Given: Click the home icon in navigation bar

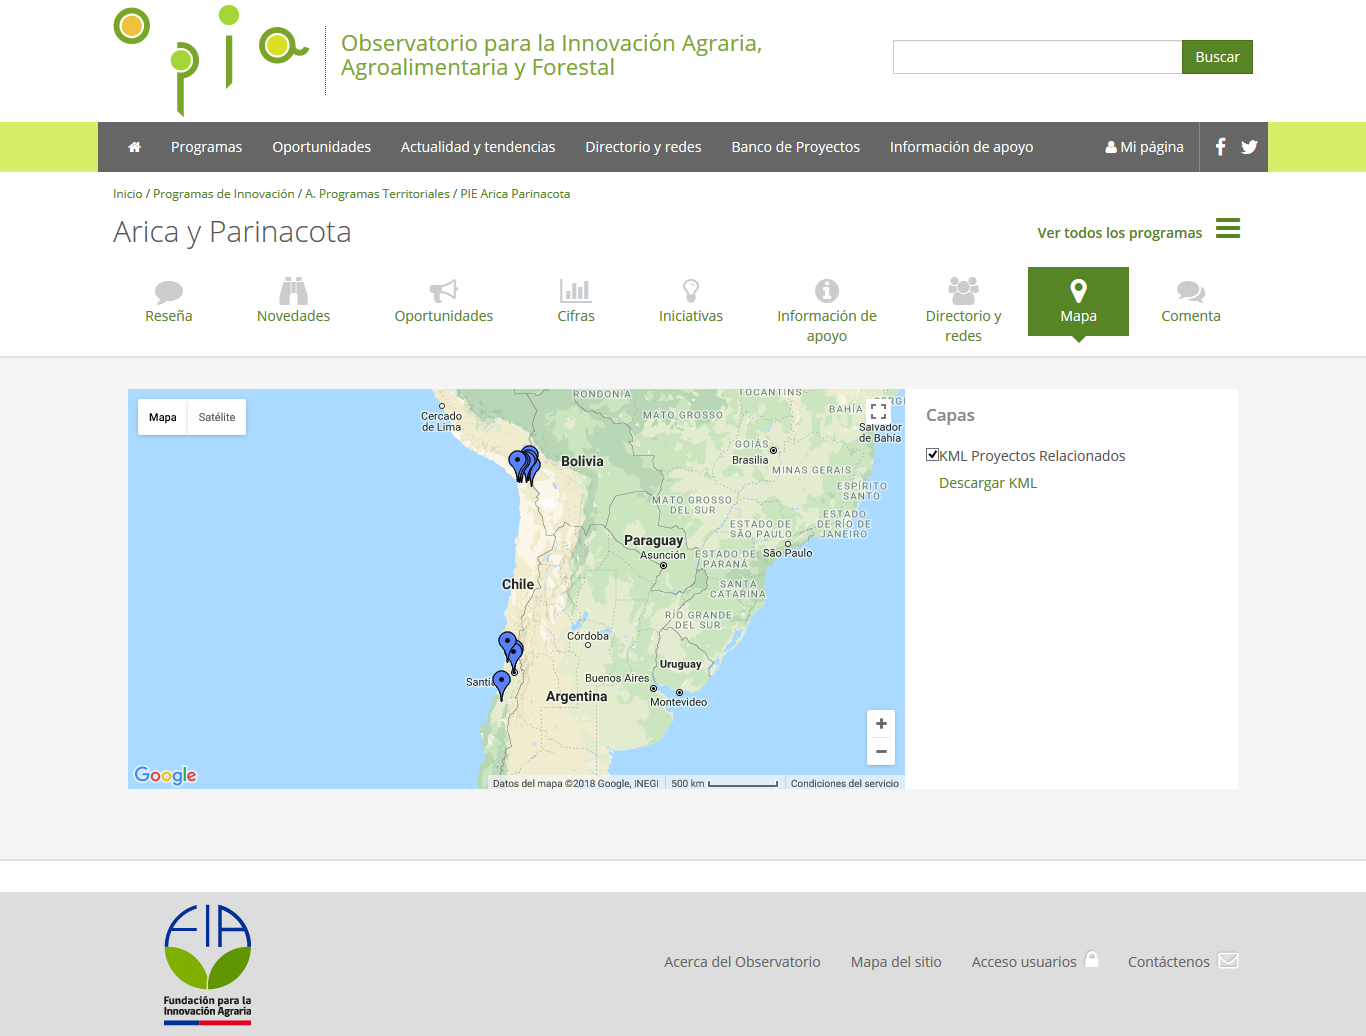Looking at the screenshot, I should coord(134,147).
